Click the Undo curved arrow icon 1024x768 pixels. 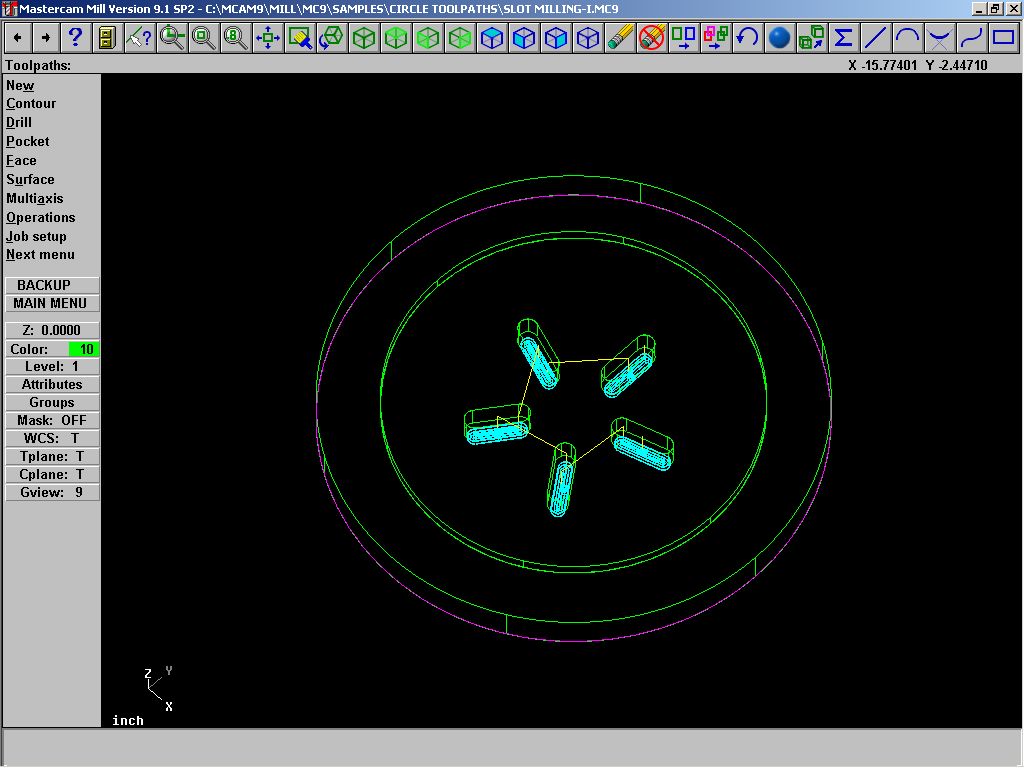click(x=748, y=38)
